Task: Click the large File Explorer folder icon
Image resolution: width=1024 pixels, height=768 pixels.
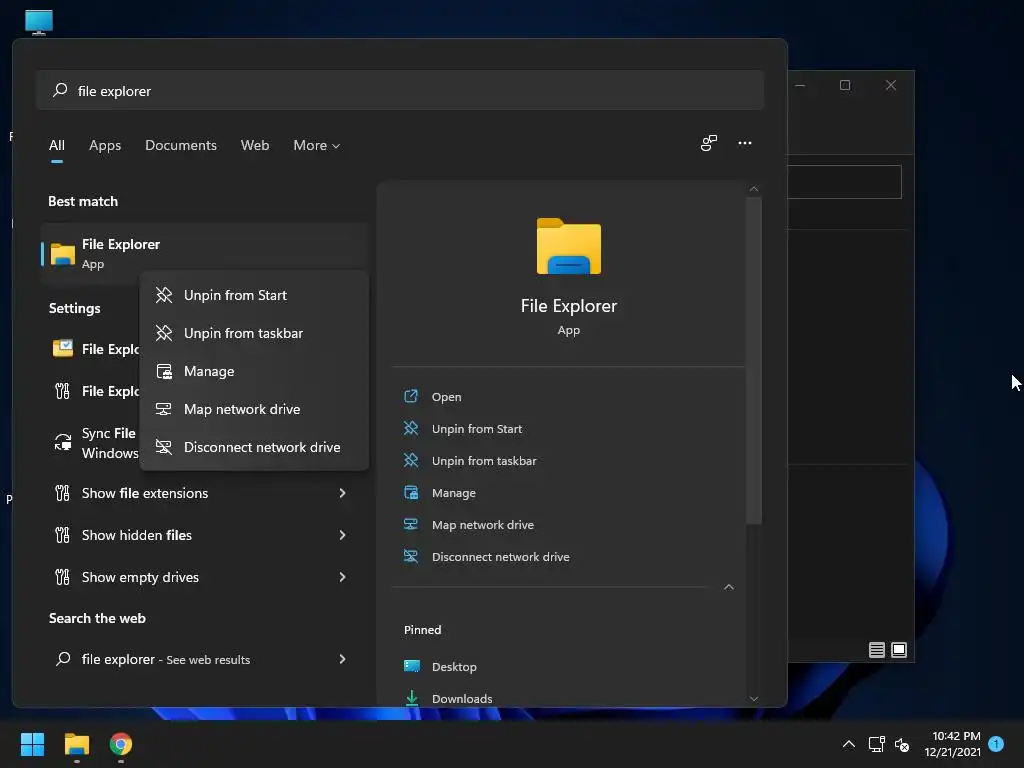Action: (569, 246)
